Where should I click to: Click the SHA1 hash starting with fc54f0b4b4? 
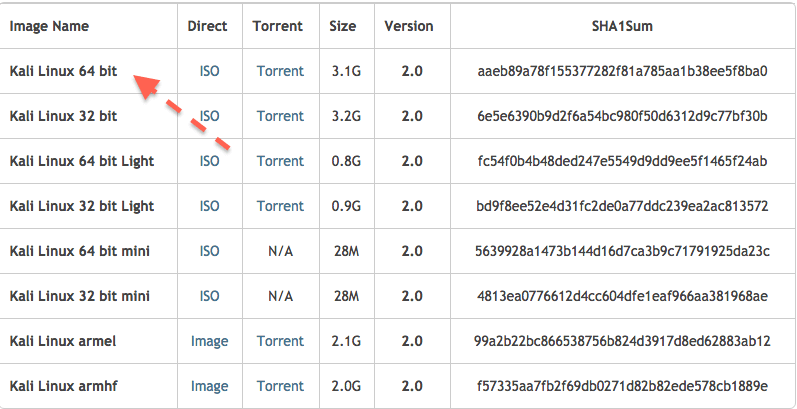point(623,161)
